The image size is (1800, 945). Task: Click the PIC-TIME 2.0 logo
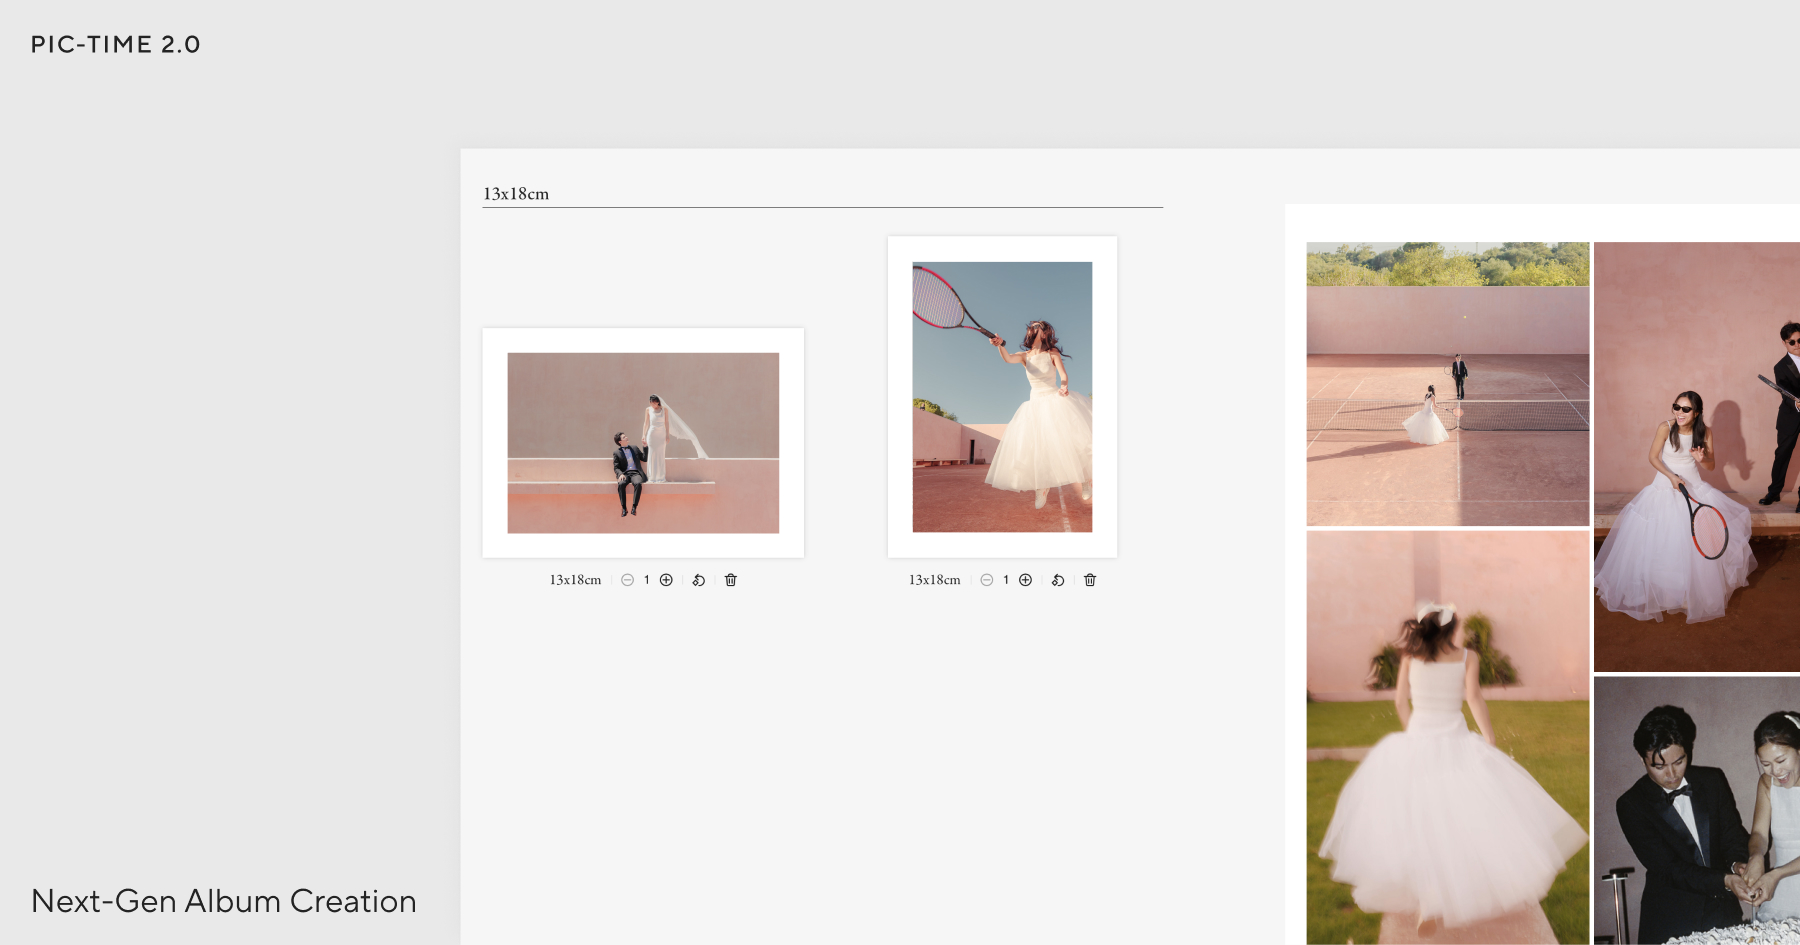click(116, 44)
